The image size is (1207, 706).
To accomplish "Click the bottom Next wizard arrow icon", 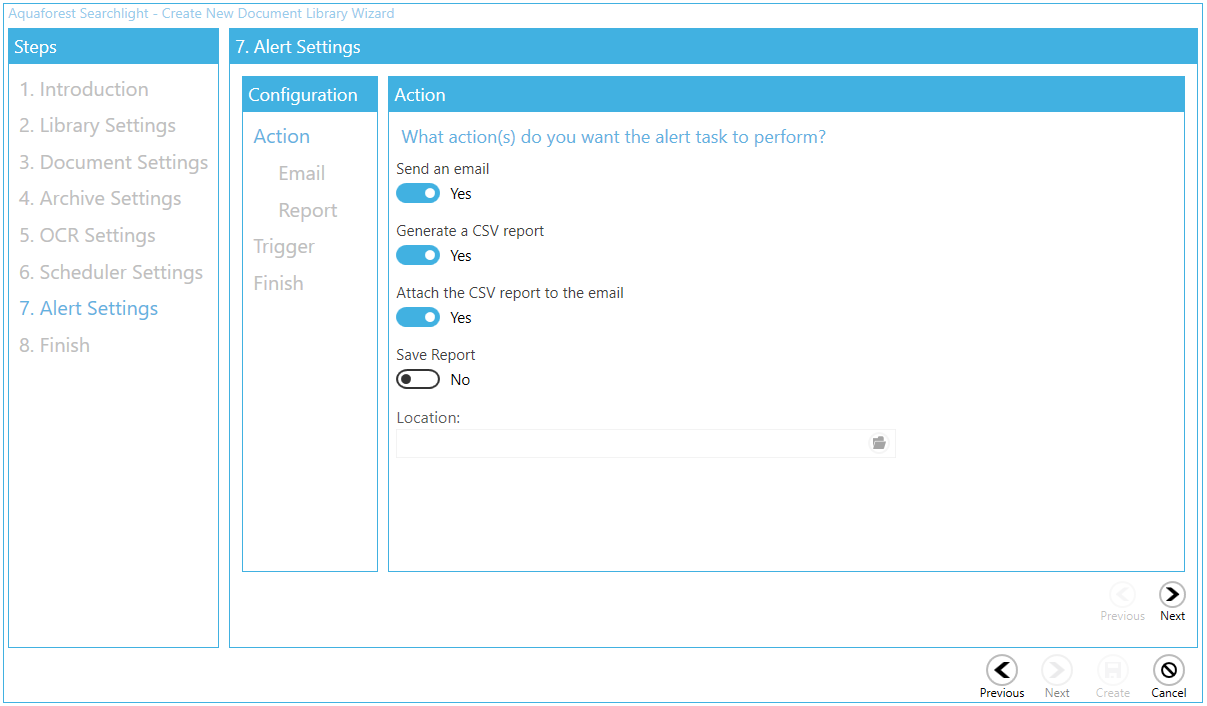I will coord(1057,670).
